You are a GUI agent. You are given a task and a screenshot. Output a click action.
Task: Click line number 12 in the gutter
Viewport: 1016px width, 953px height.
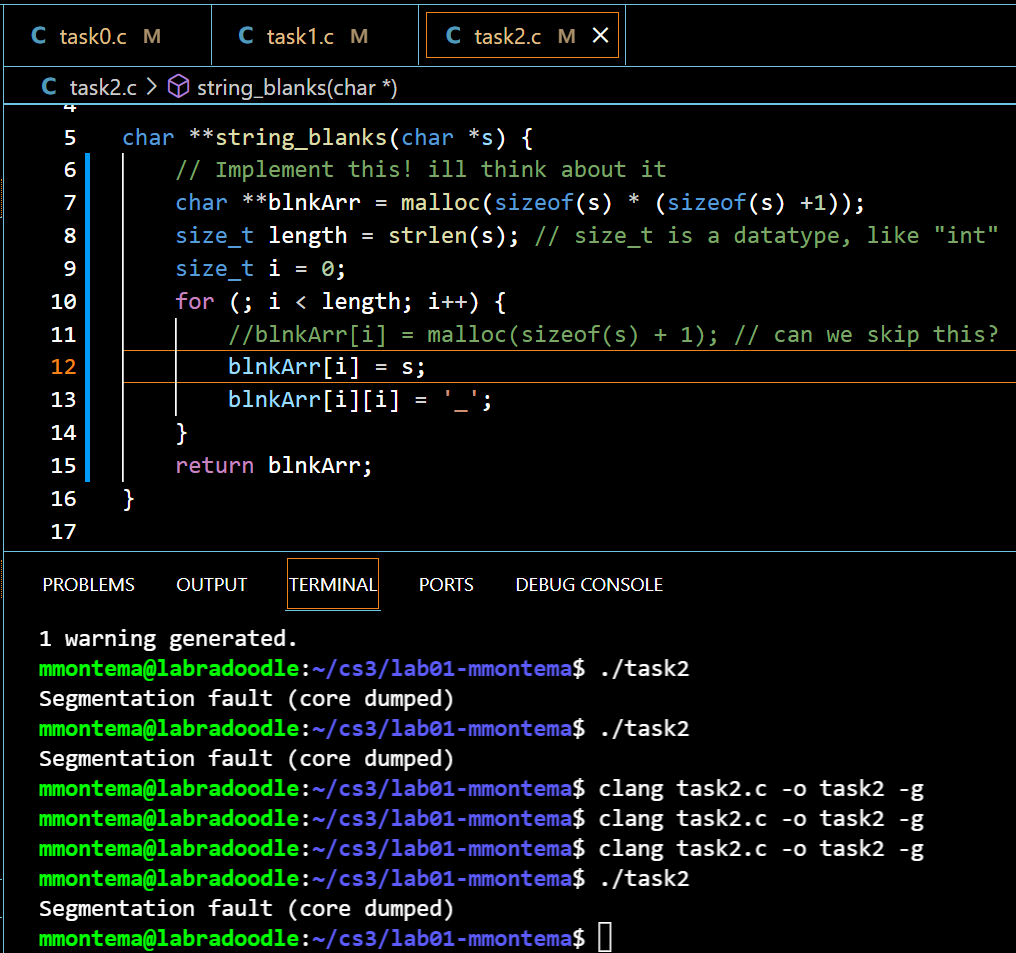[63, 366]
